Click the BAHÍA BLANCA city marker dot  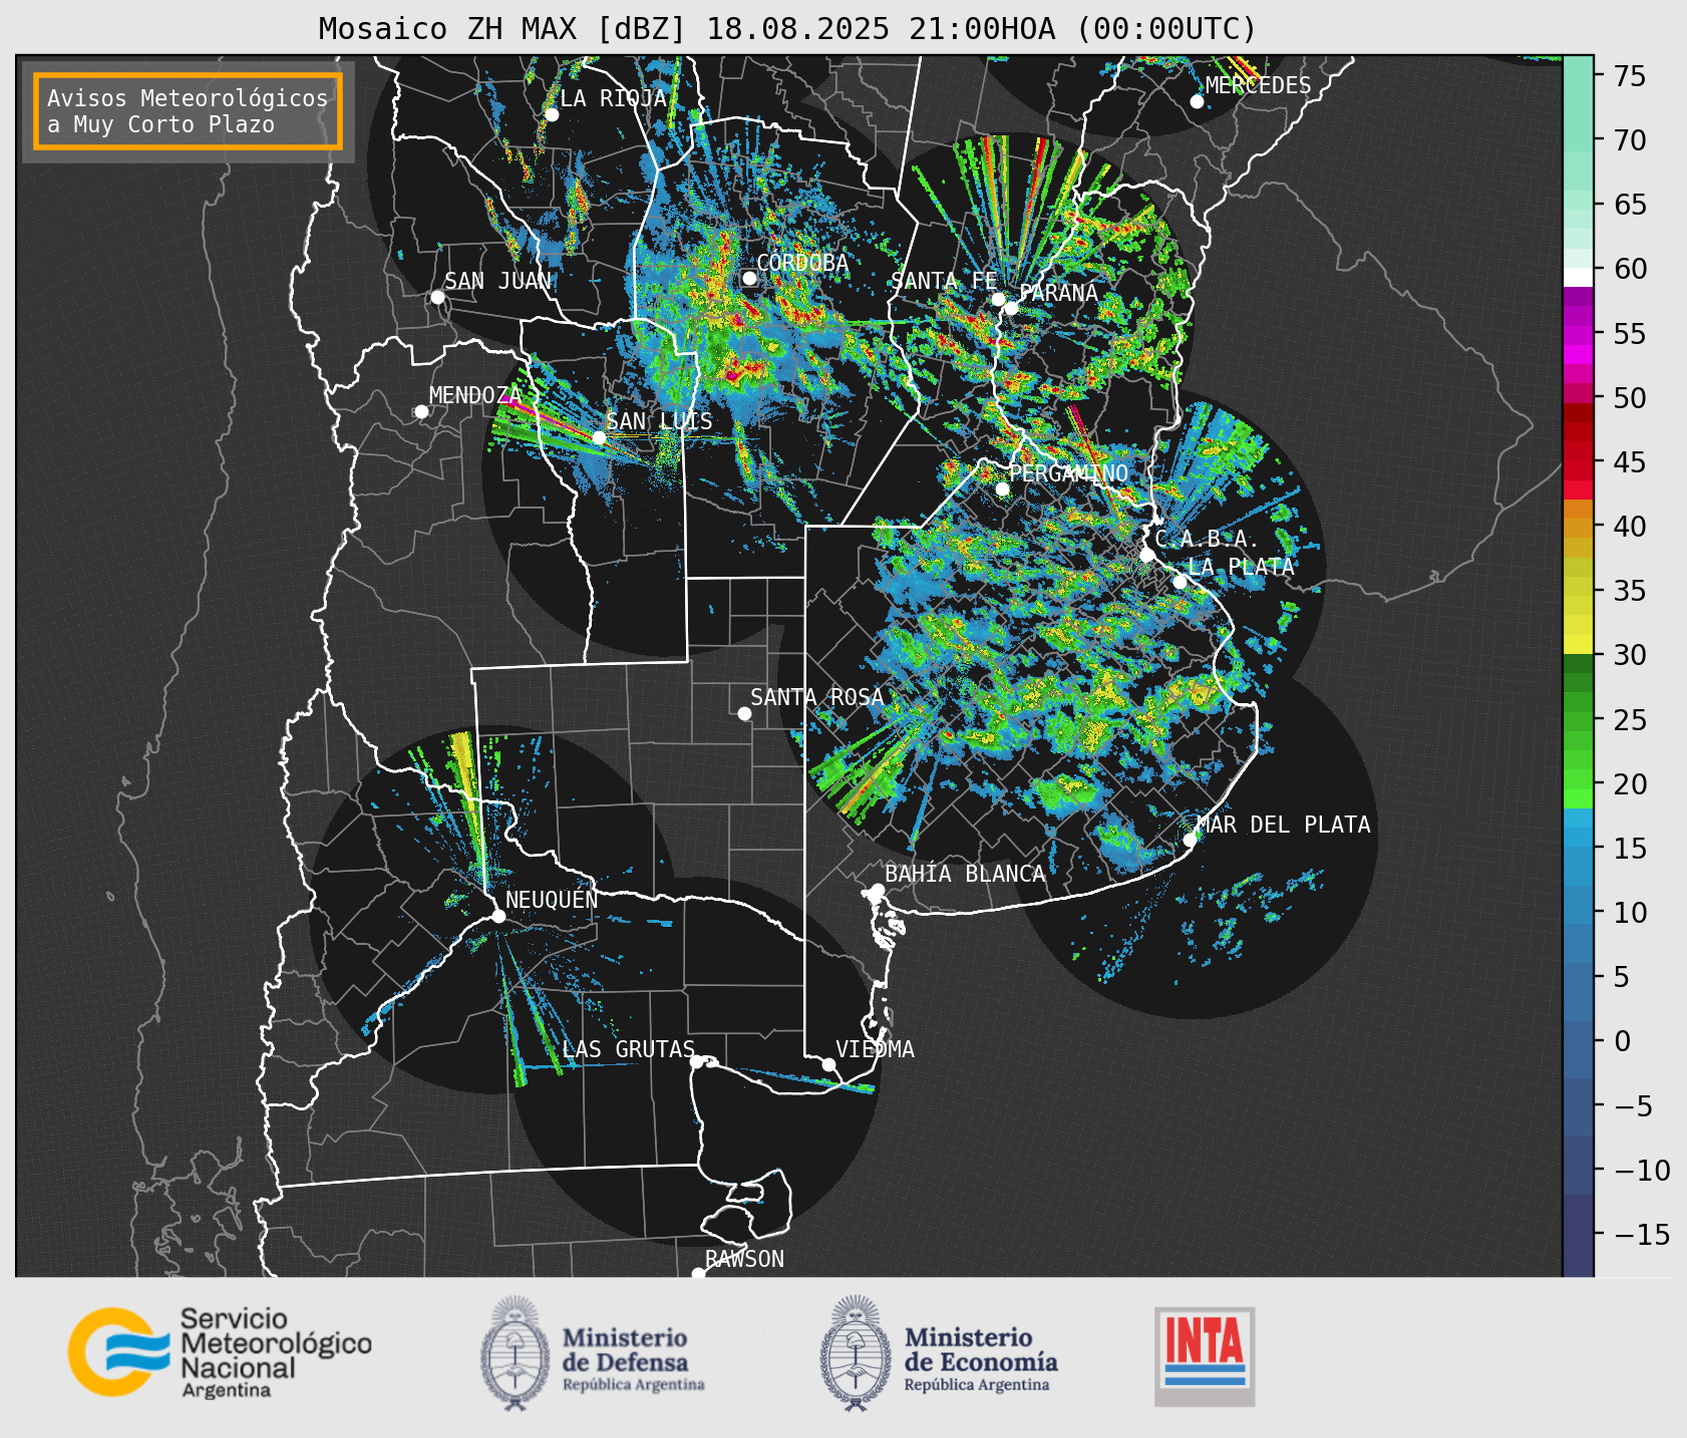point(877,890)
